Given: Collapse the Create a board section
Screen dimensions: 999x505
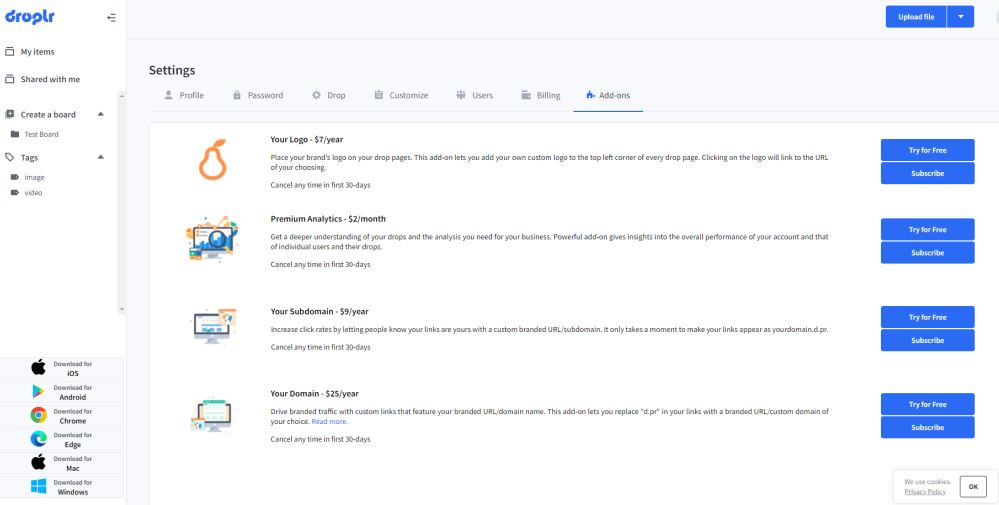Looking at the screenshot, I should coord(101,115).
